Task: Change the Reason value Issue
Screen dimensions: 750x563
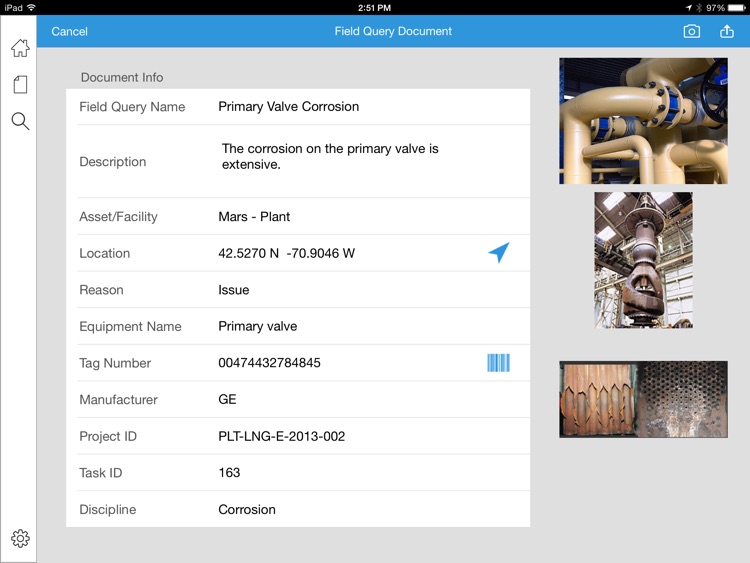Action: click(233, 290)
